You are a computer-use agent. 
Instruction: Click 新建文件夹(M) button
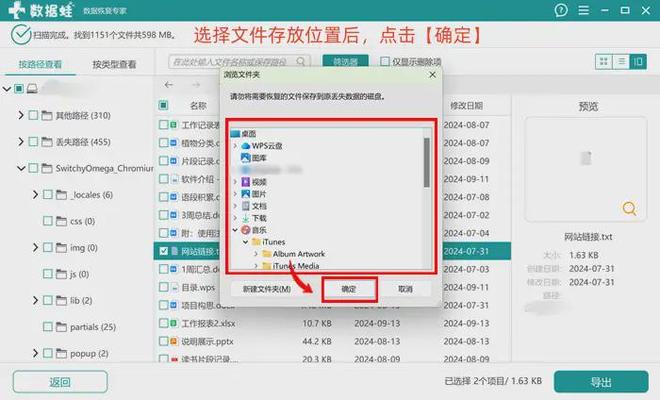(x=267, y=289)
